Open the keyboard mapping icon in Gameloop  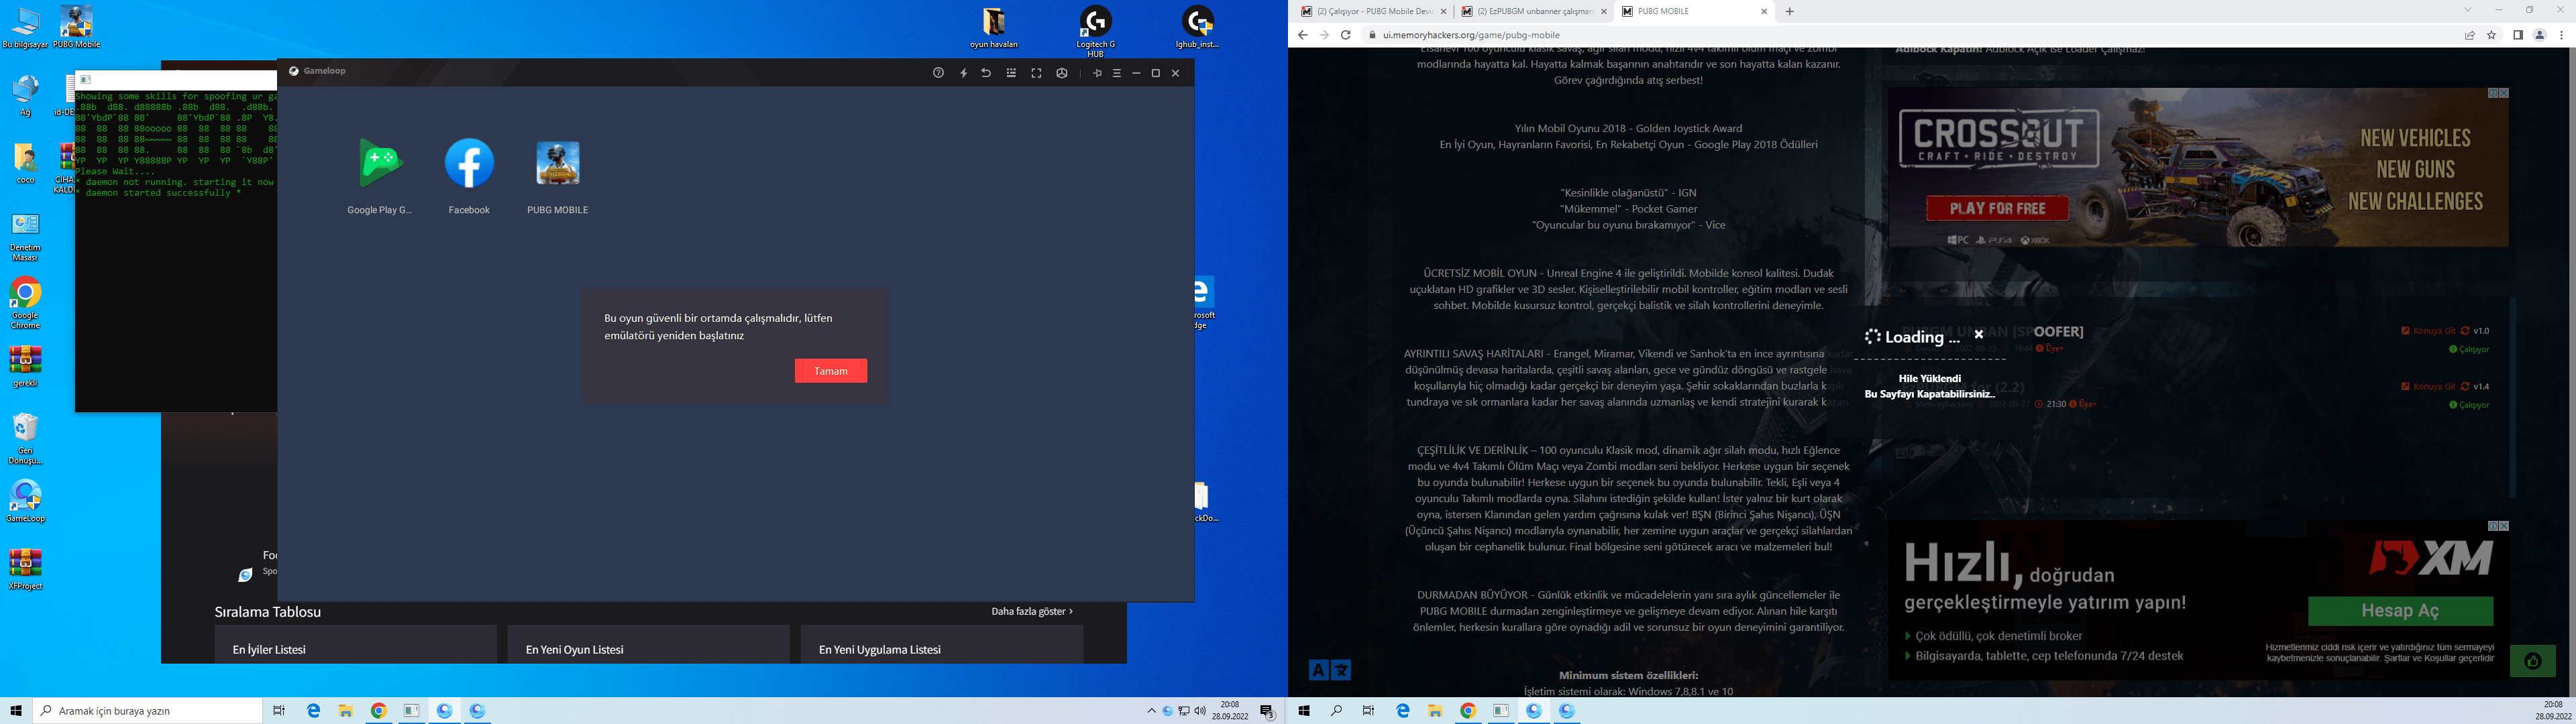(x=1011, y=73)
